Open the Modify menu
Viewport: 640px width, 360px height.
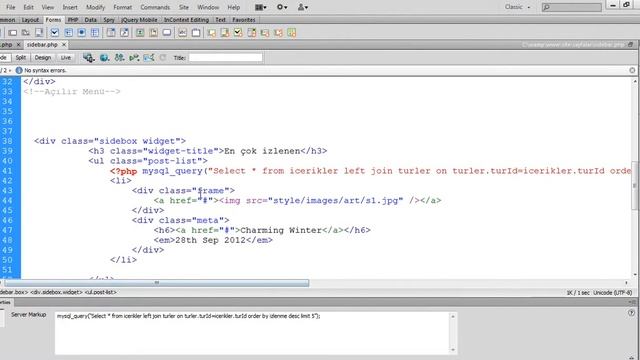click(x=96, y=7)
